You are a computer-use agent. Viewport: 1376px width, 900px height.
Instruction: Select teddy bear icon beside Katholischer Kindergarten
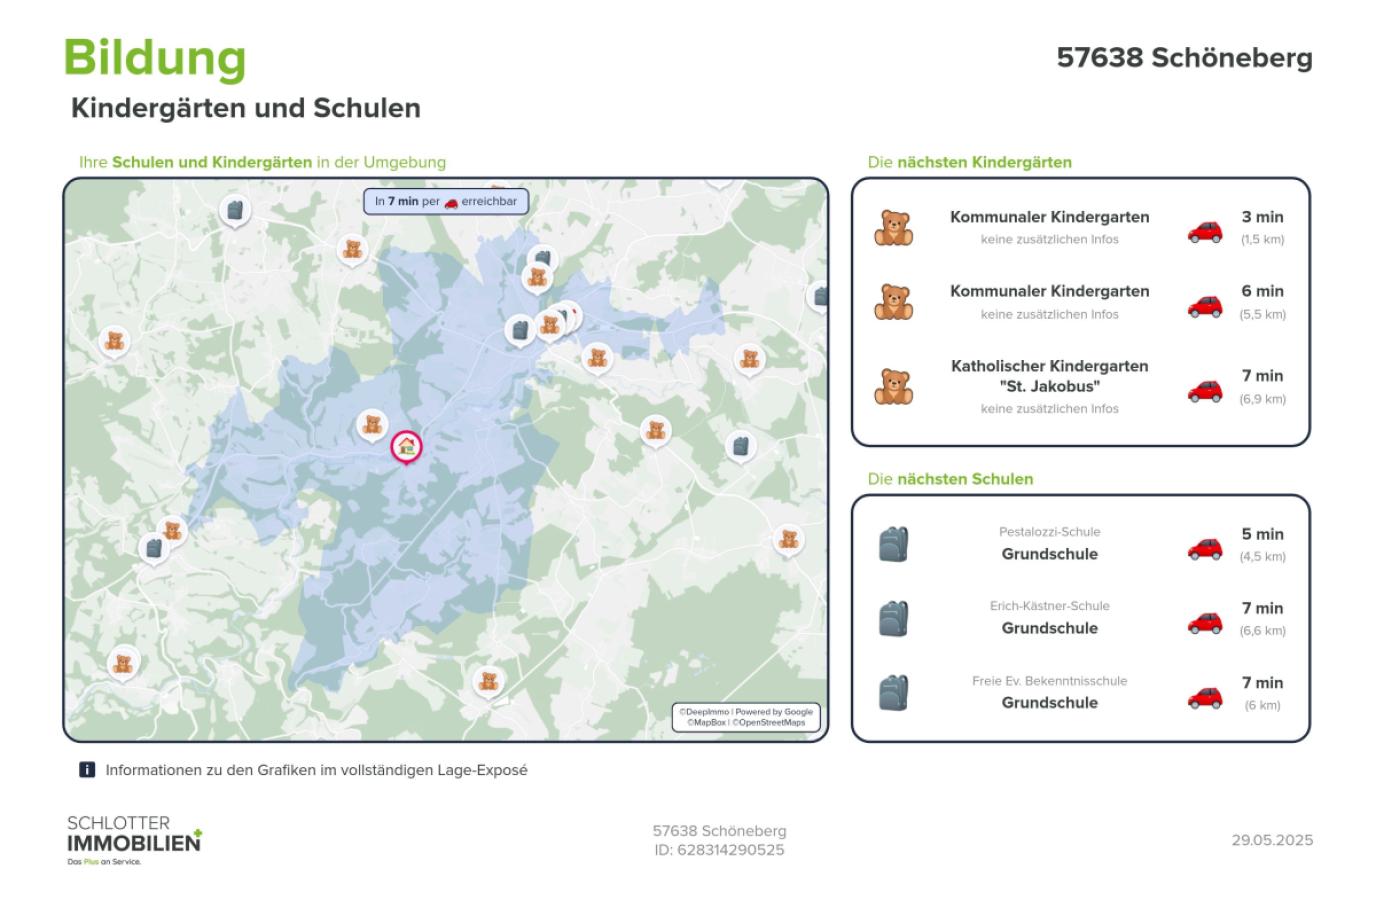pyautogui.click(x=893, y=386)
